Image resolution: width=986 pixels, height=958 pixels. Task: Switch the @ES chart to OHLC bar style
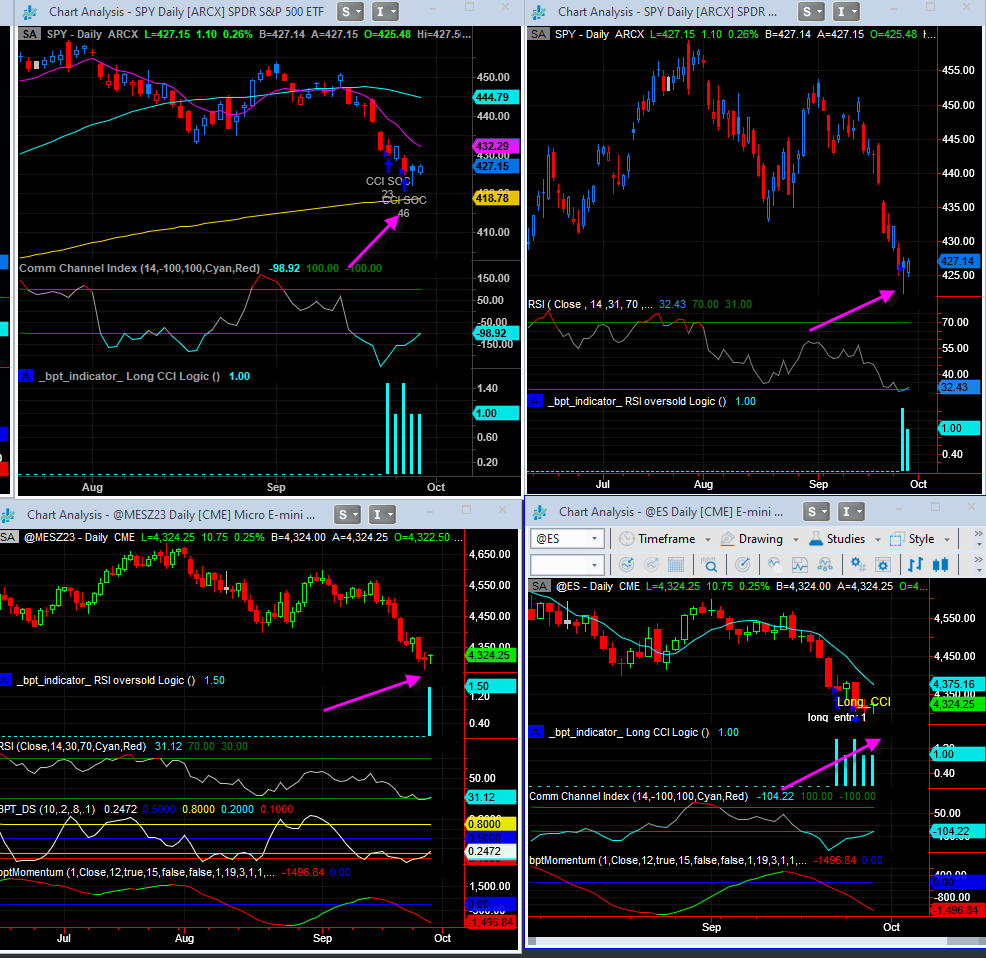click(x=916, y=564)
